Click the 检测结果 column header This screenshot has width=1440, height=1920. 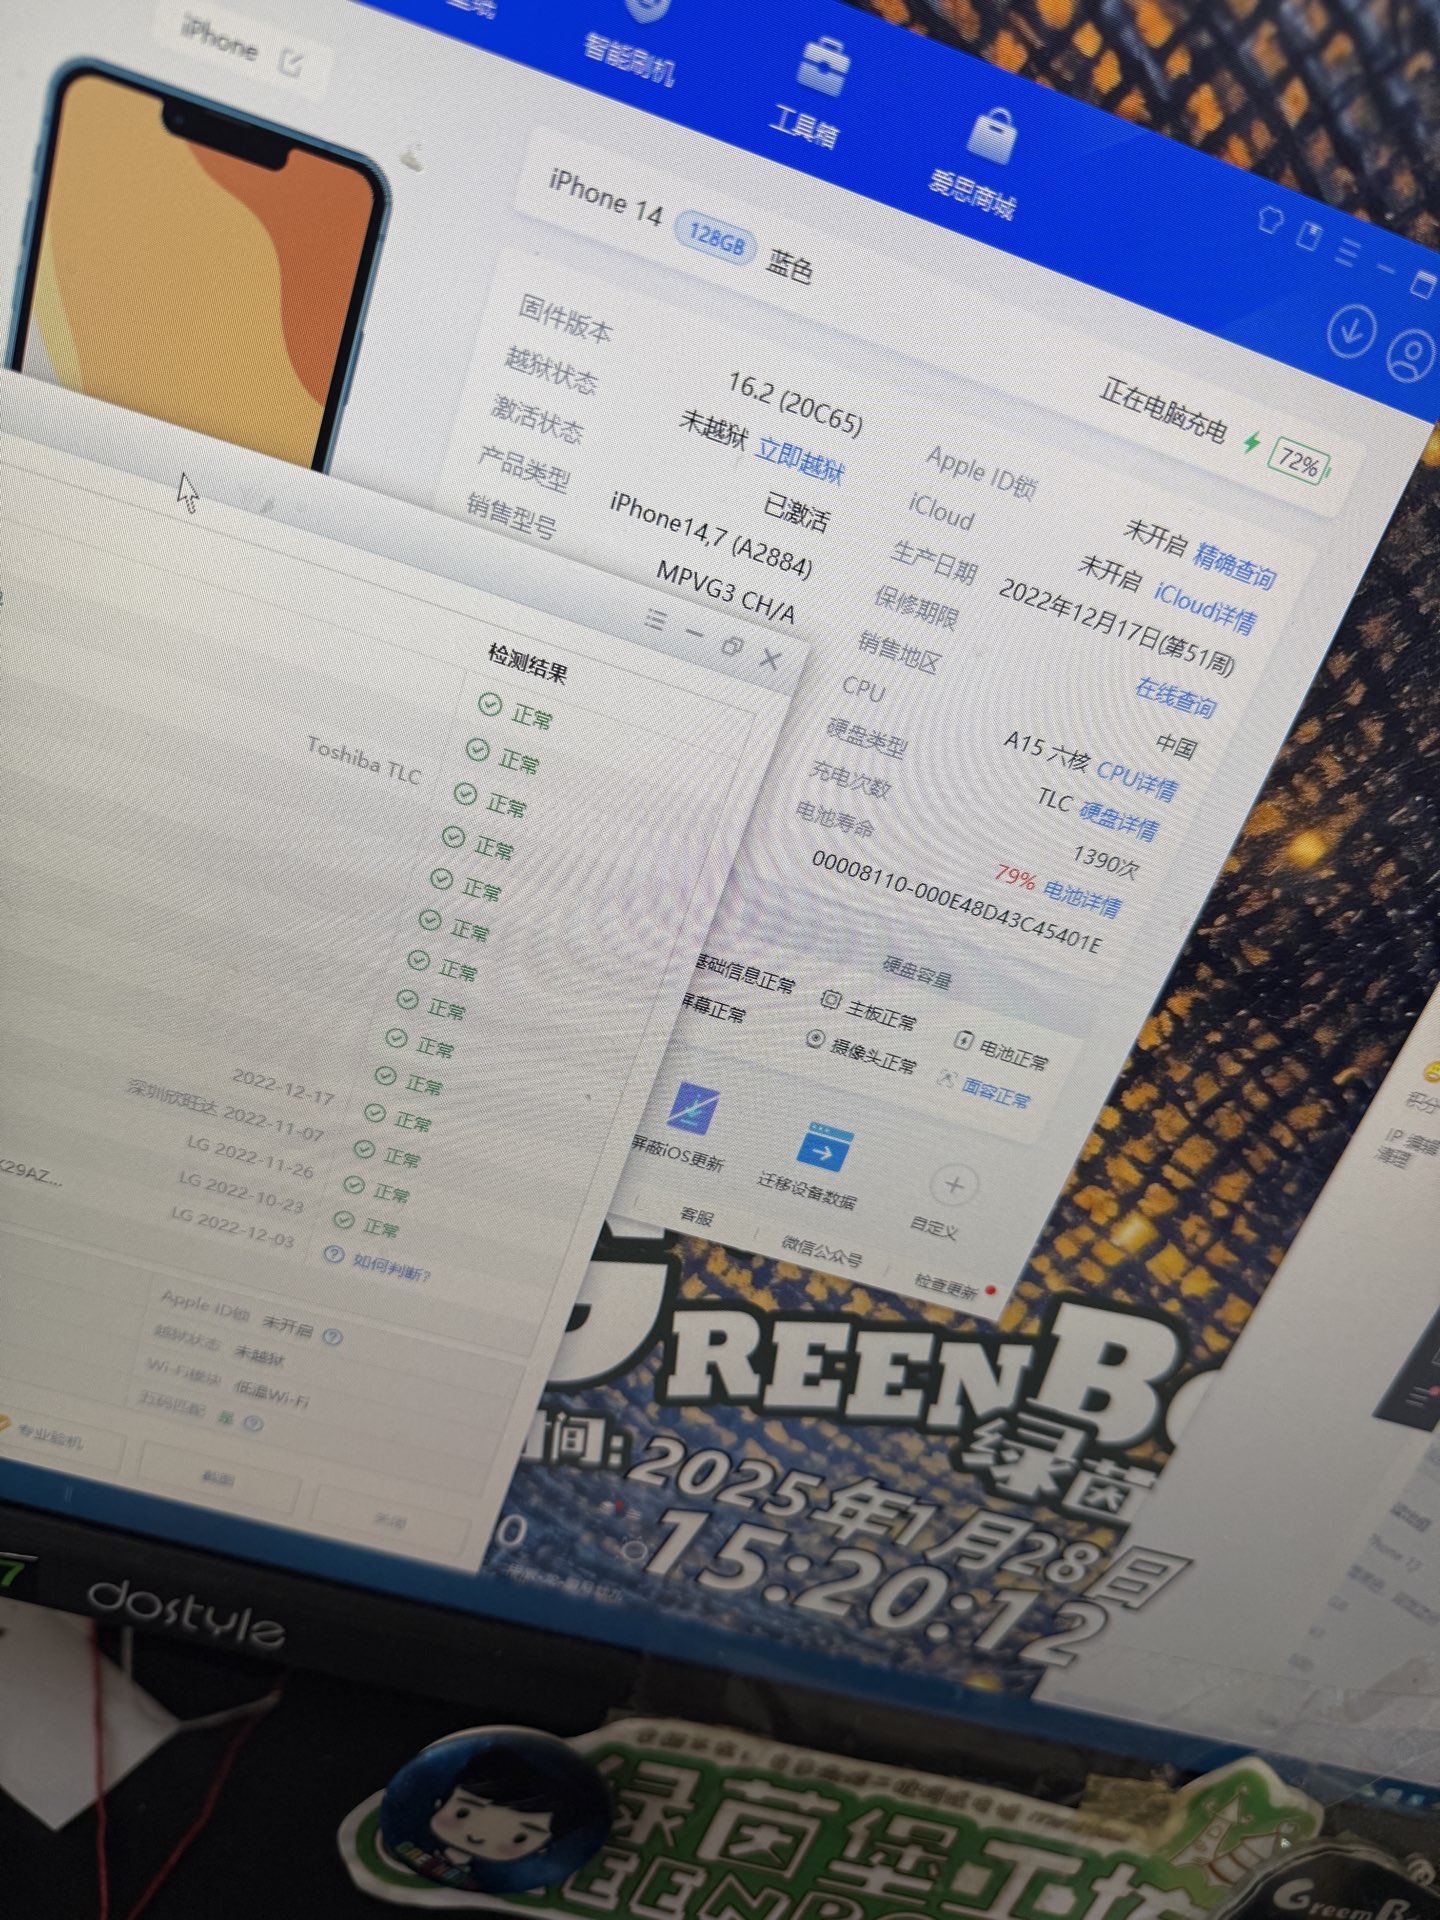[x=528, y=664]
